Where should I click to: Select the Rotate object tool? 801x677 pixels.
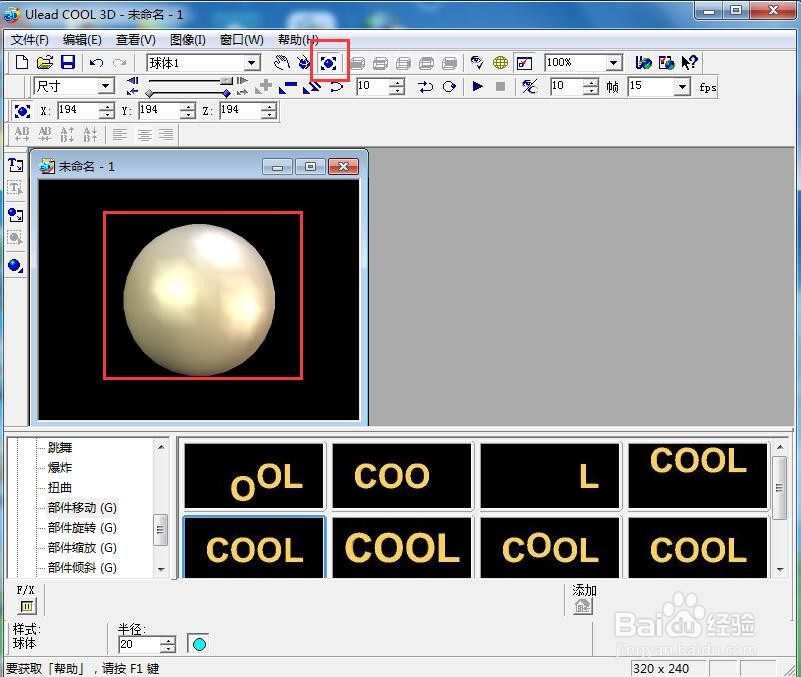[x=304, y=62]
